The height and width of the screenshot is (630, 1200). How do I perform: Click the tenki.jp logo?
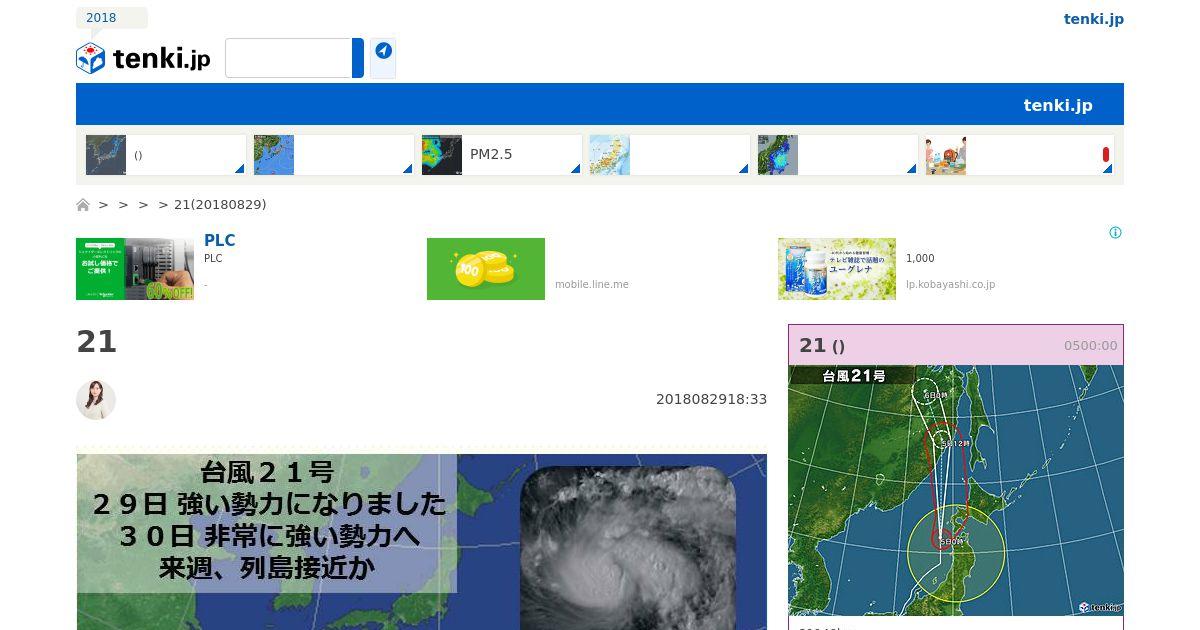pyautogui.click(x=143, y=58)
